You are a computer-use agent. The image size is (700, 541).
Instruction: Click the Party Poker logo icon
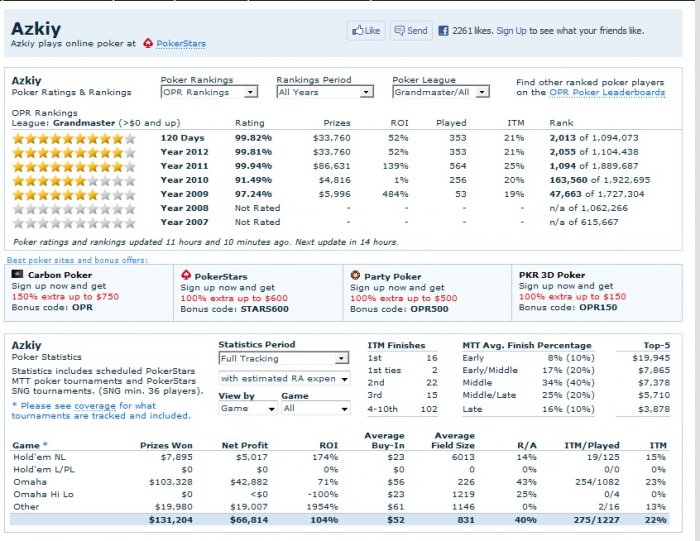click(x=356, y=274)
